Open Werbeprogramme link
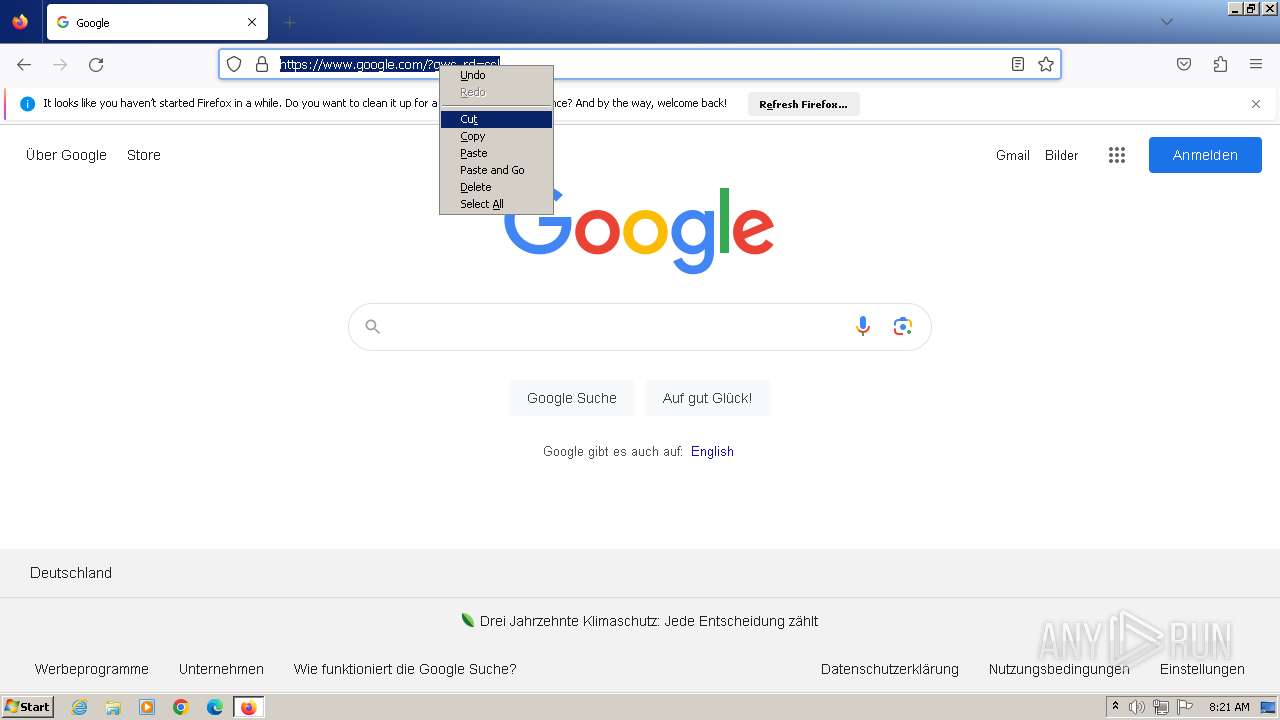Image resolution: width=1280 pixels, height=720 pixels. [x=92, y=669]
